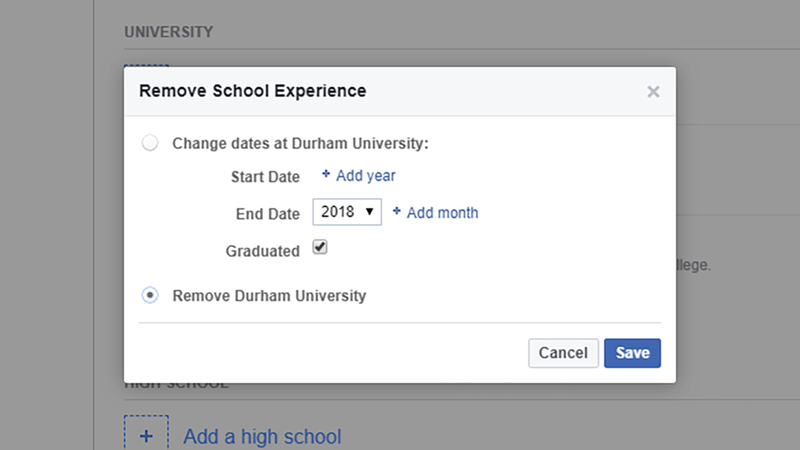Click the UNIVERSITY section heading

pos(169,32)
